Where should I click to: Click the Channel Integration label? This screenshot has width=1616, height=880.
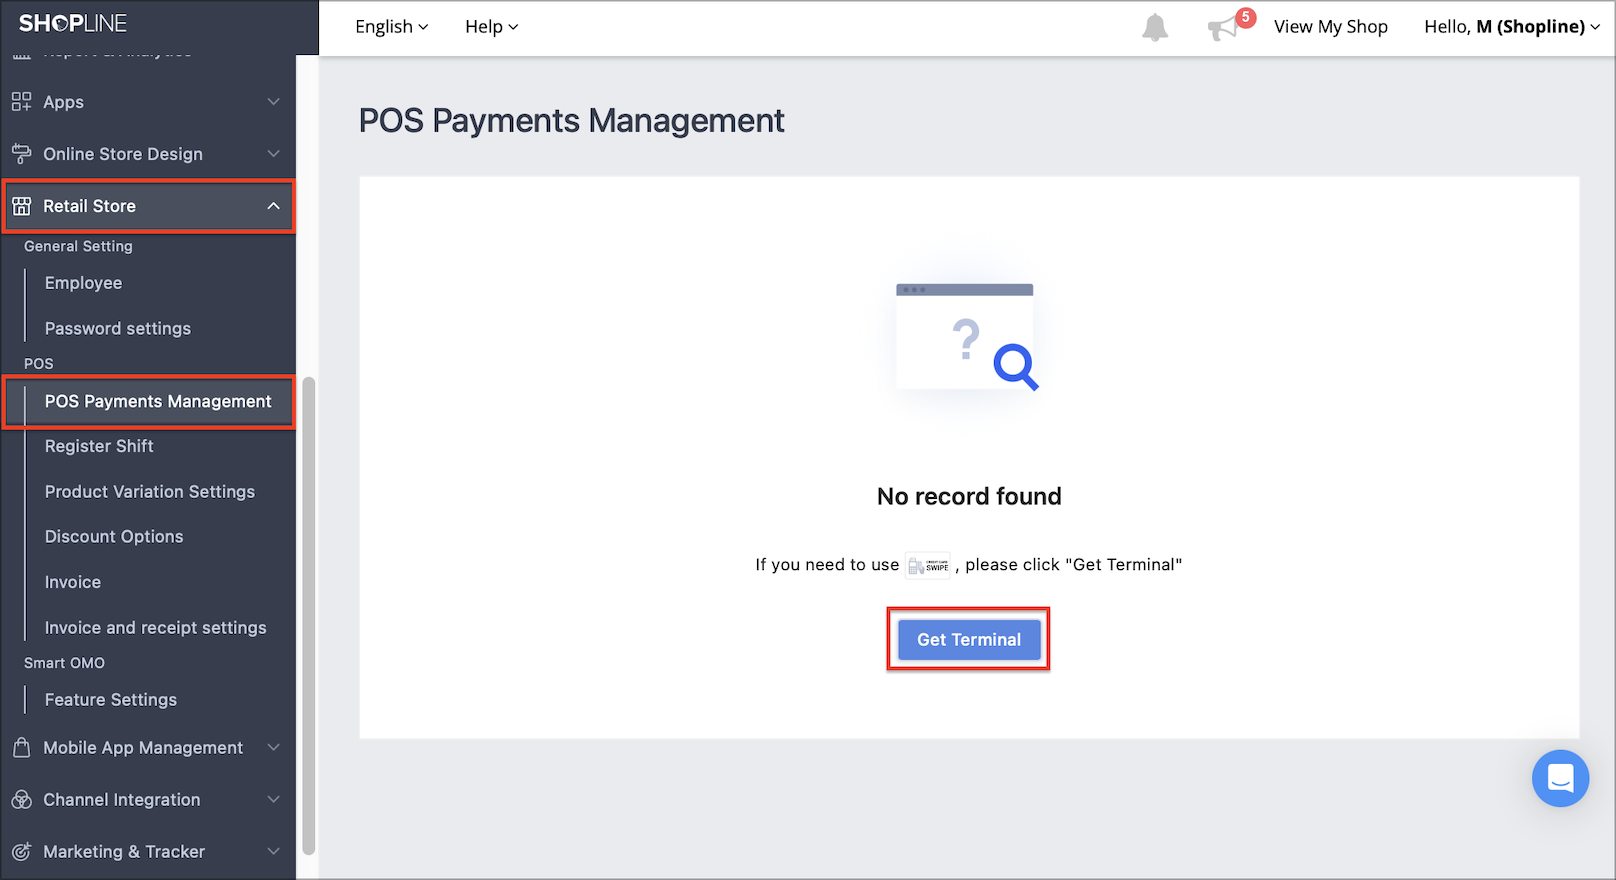coord(122,800)
